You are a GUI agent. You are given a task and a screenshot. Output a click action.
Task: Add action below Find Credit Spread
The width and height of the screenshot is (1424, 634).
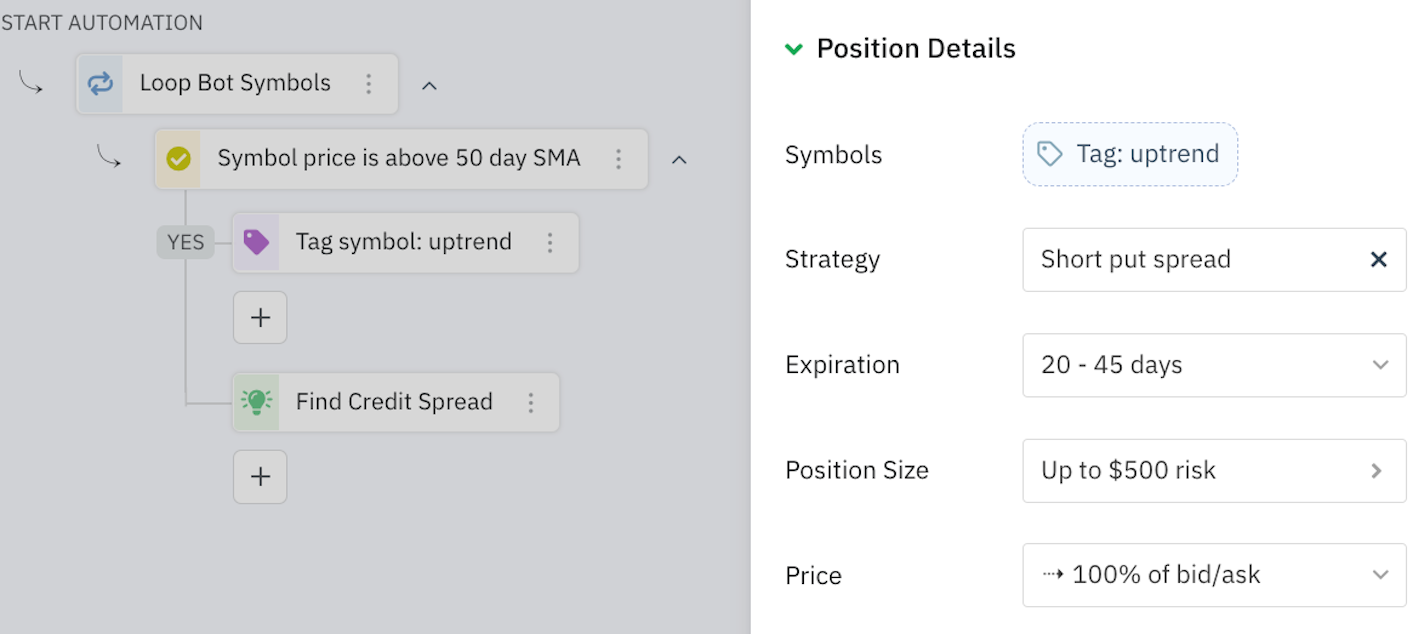[260, 477]
